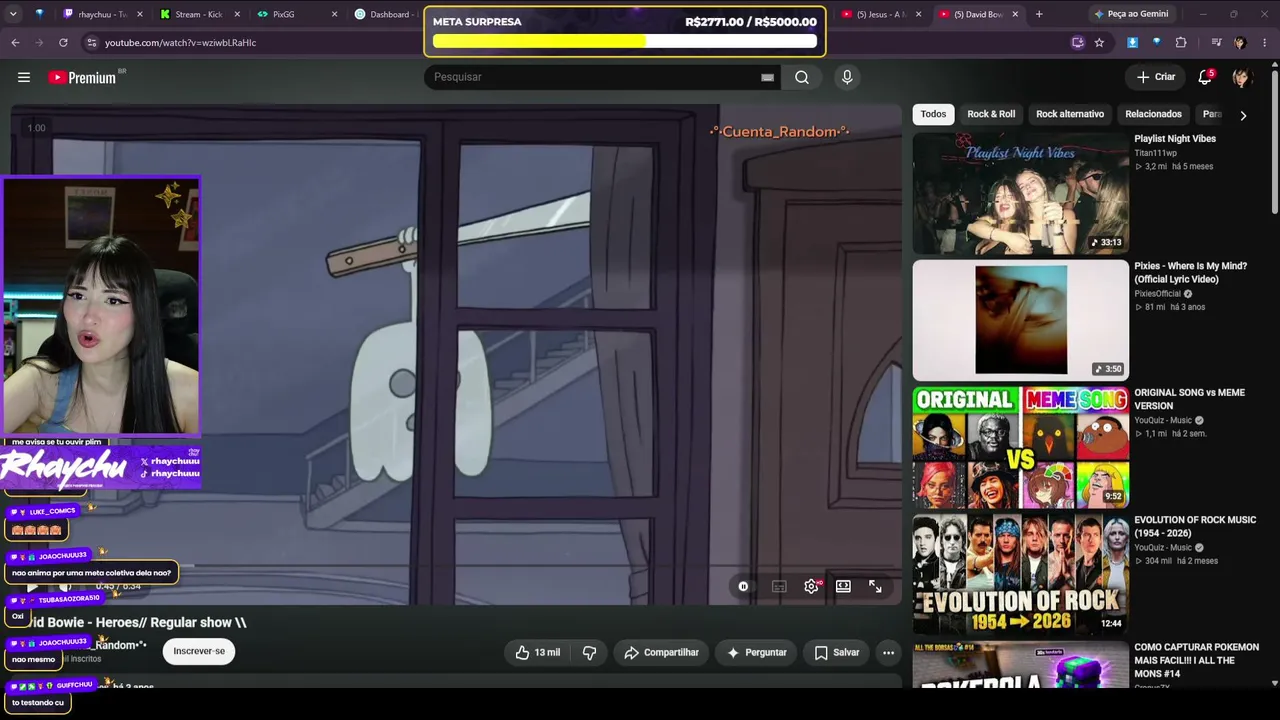Open the YouTube account avatar menu
Viewport: 1280px width, 720px height.
point(1241,77)
